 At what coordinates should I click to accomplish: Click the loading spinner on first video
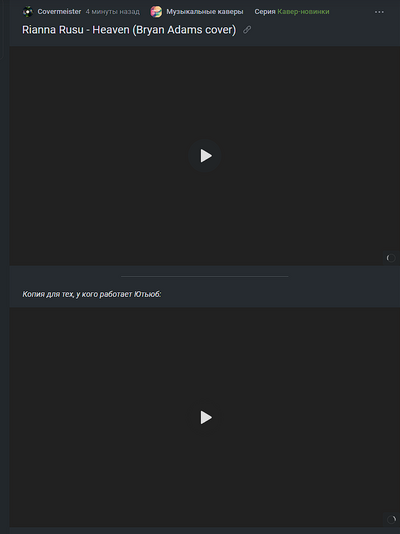click(x=391, y=258)
